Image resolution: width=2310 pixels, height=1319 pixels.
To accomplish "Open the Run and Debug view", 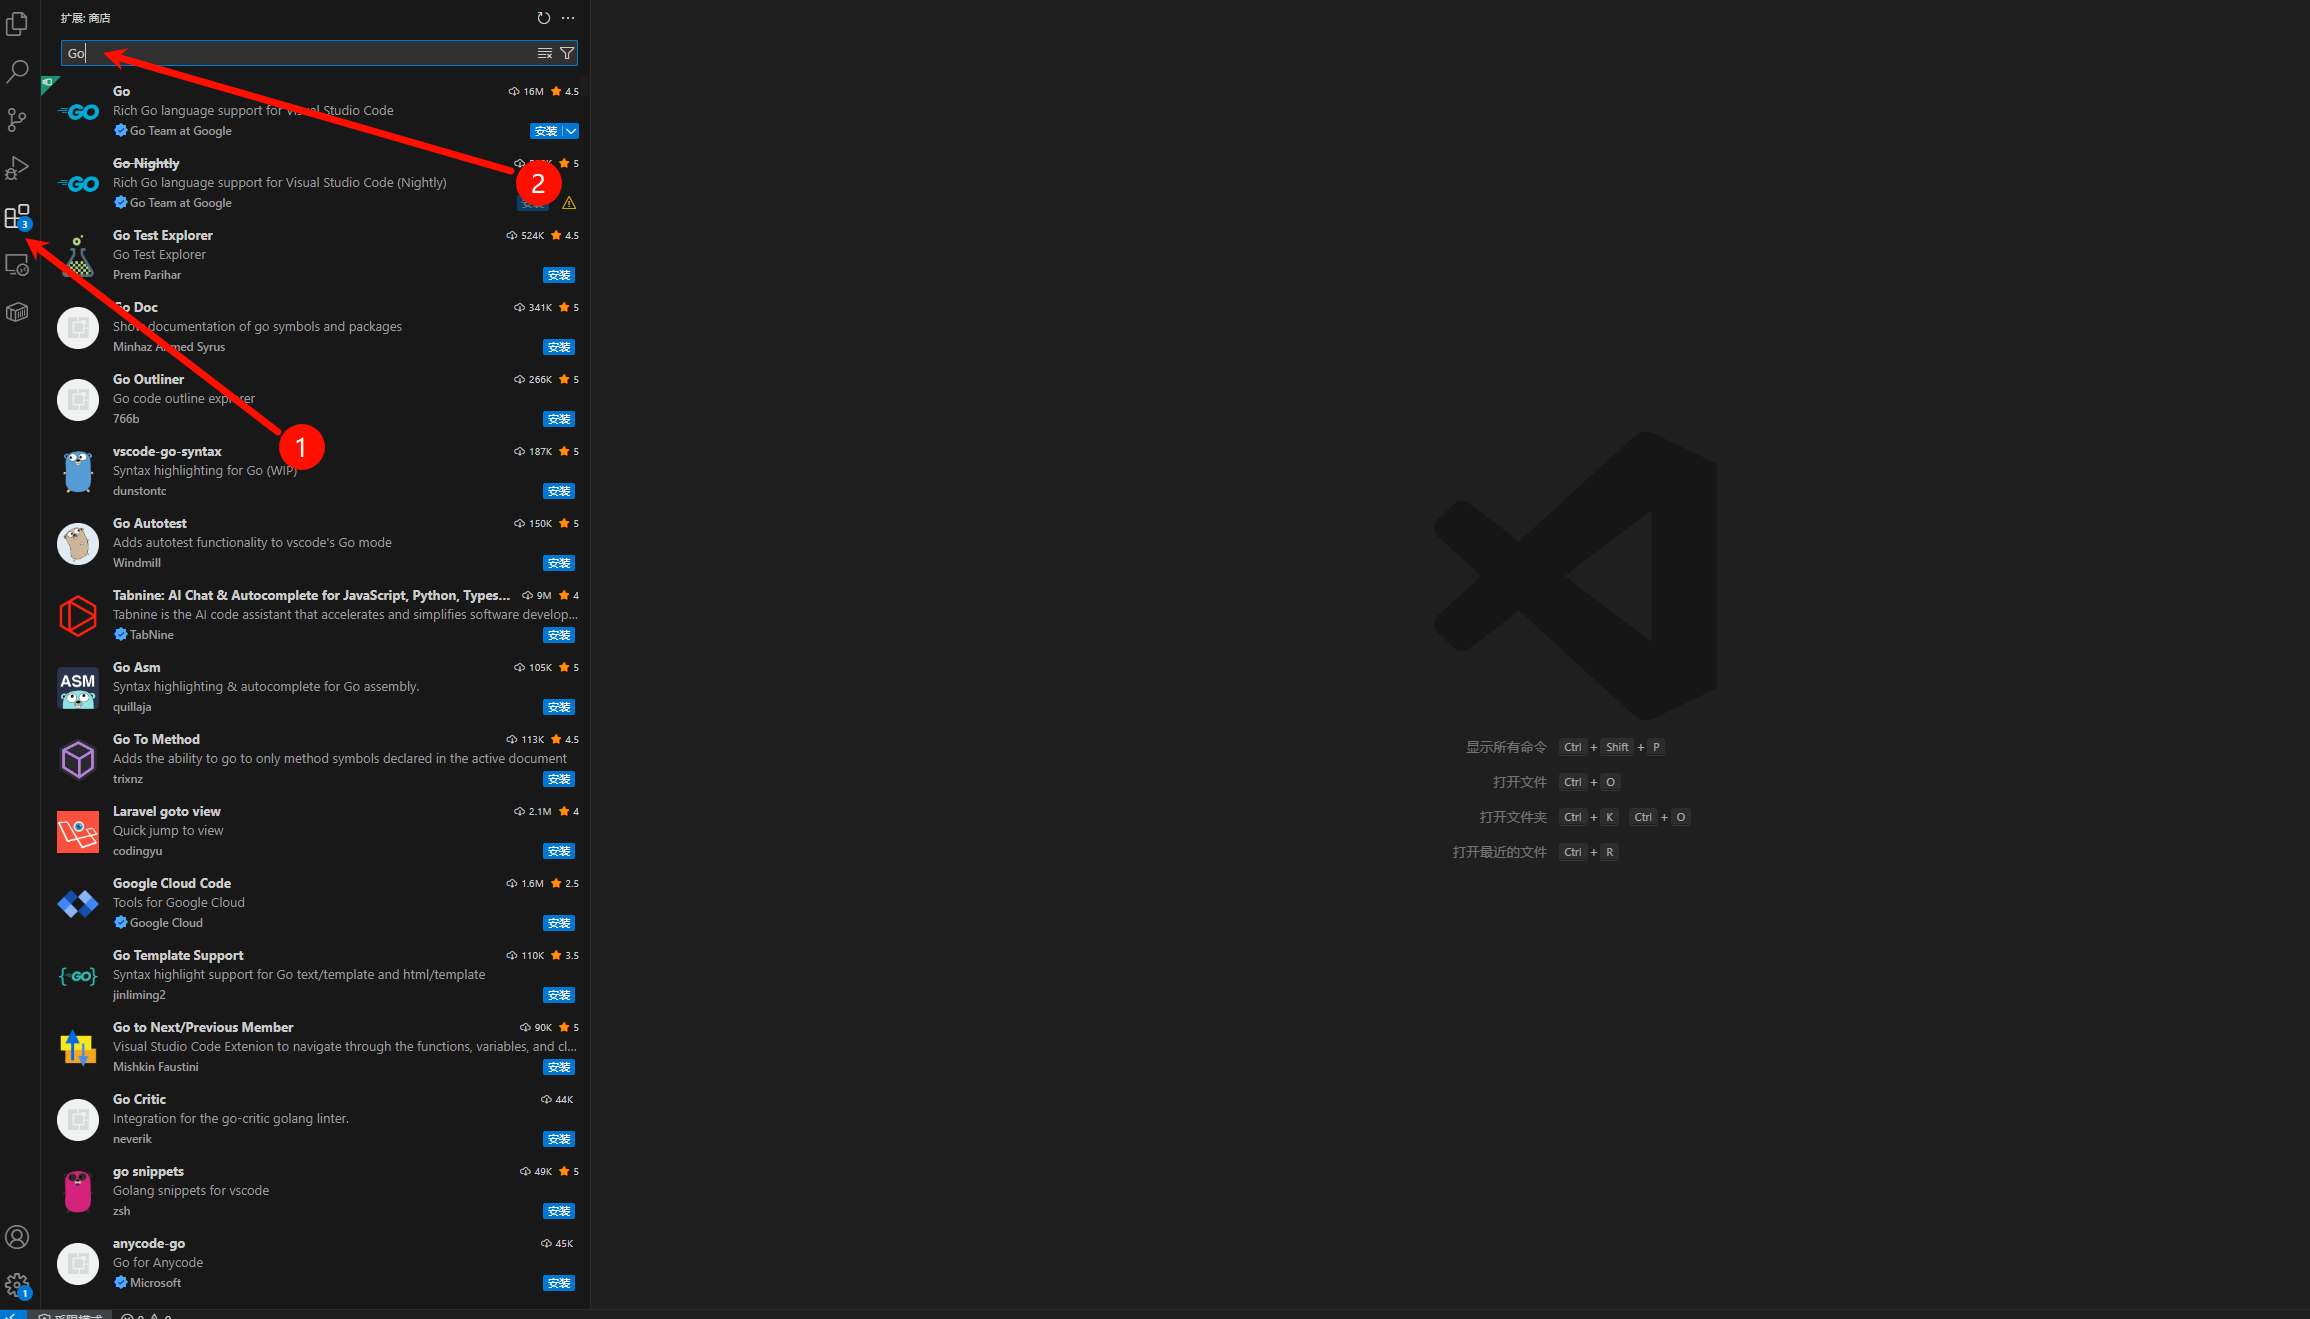I will pyautogui.click(x=17, y=168).
